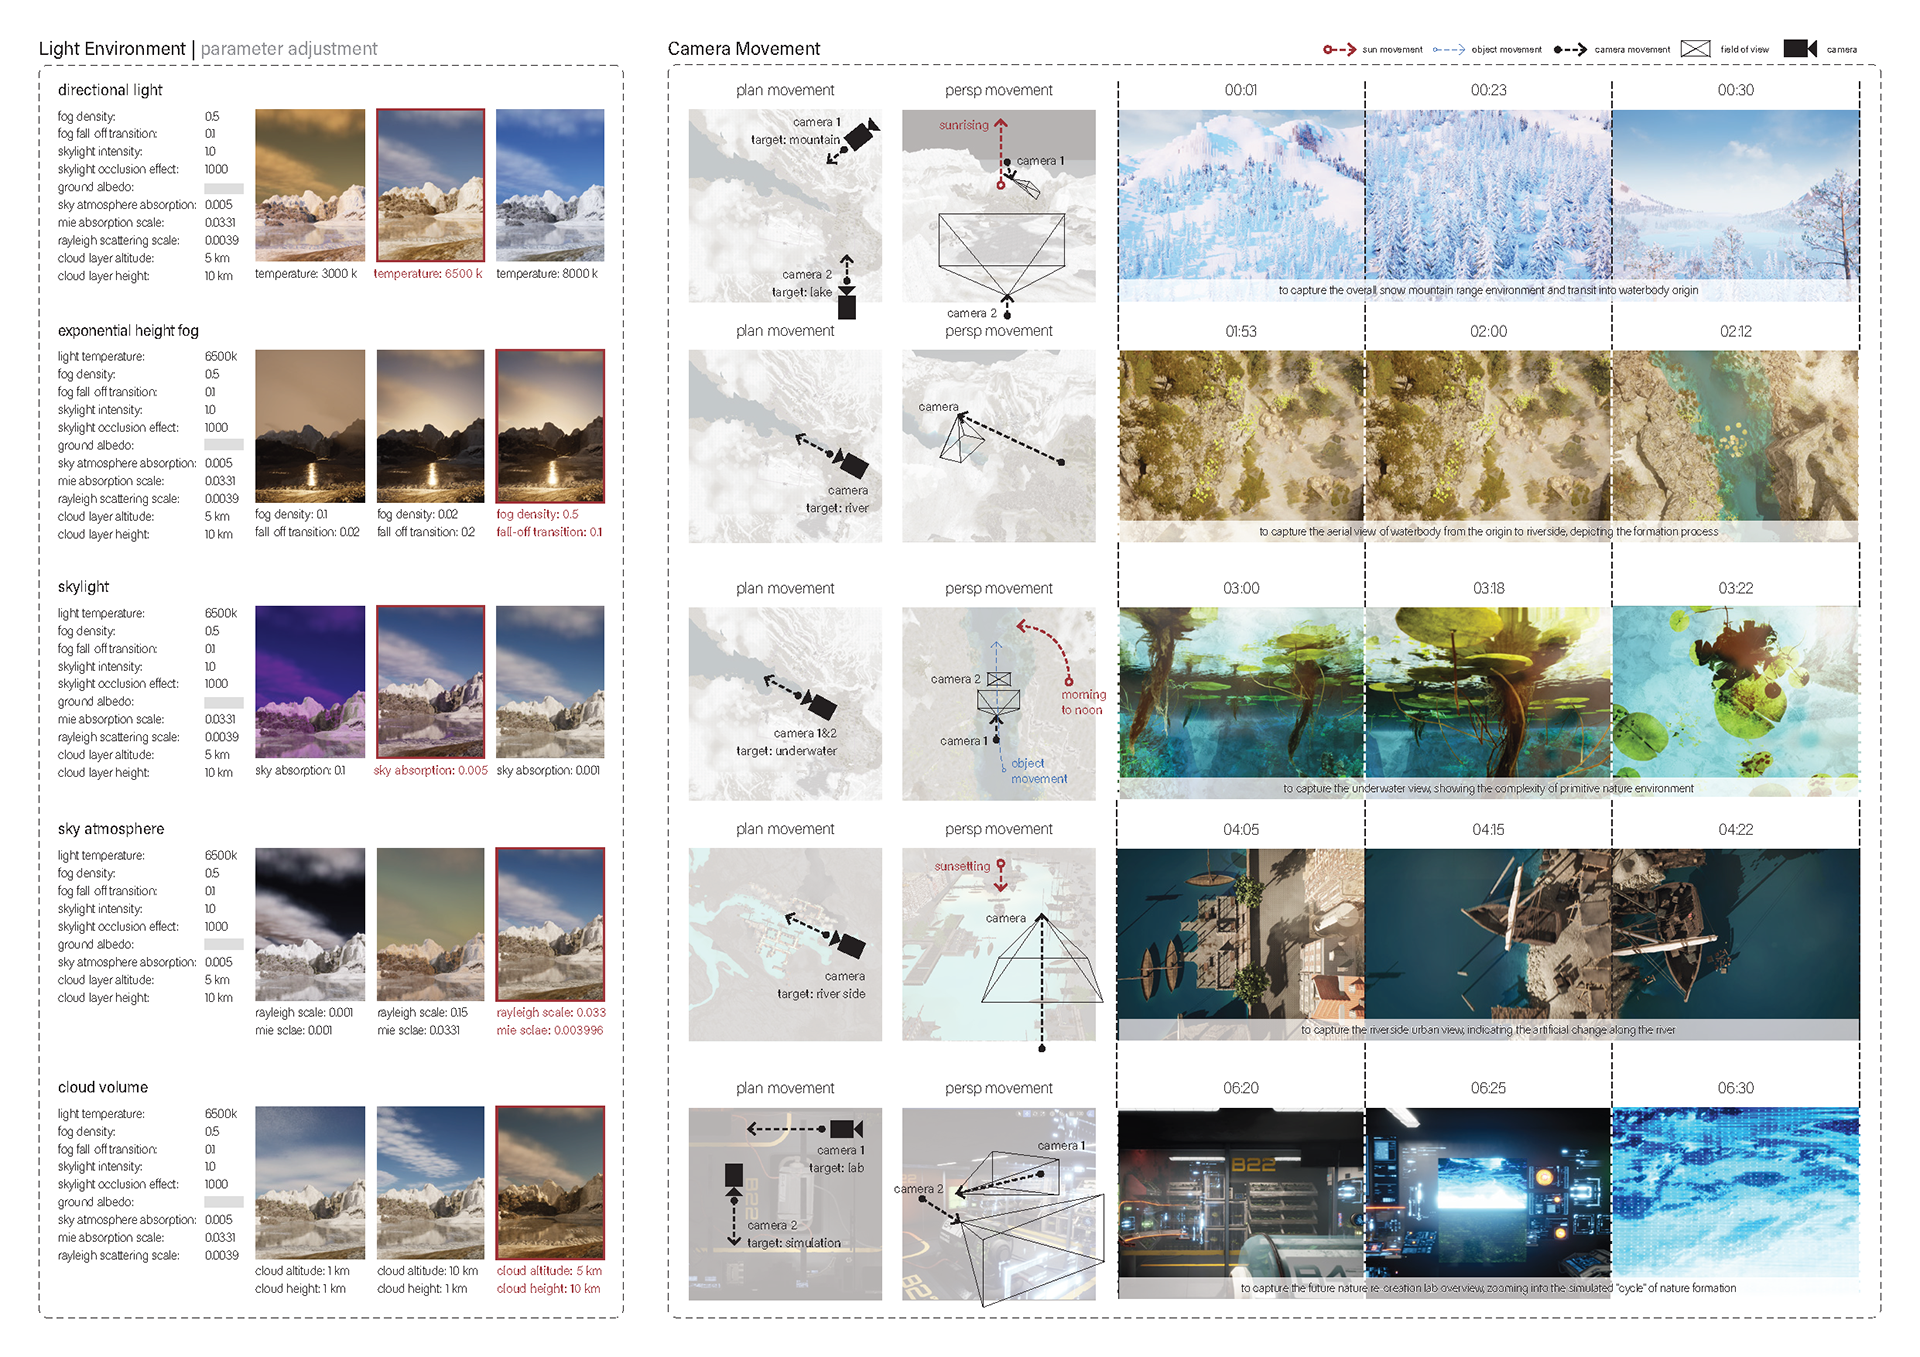Viewport: 1920px width, 1357px height.
Task: Click the underwater view caption text
Action: [x=1488, y=789]
